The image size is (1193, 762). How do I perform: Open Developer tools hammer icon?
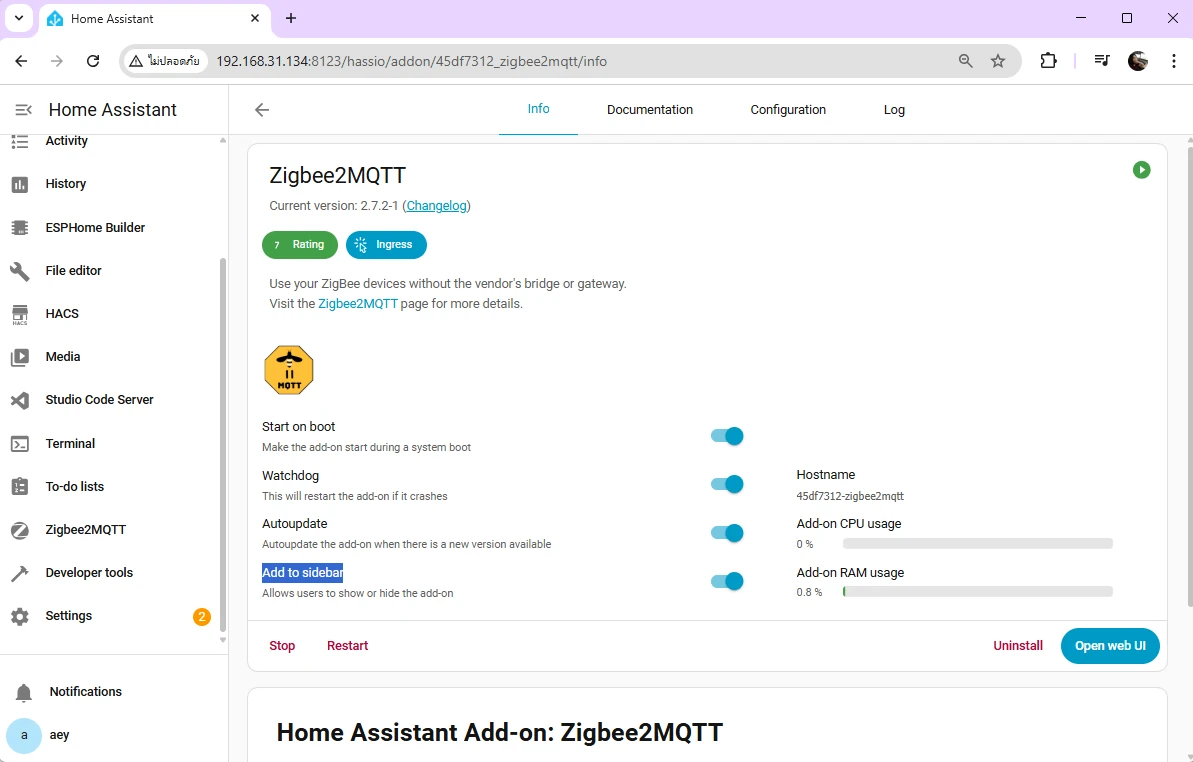tap(20, 573)
